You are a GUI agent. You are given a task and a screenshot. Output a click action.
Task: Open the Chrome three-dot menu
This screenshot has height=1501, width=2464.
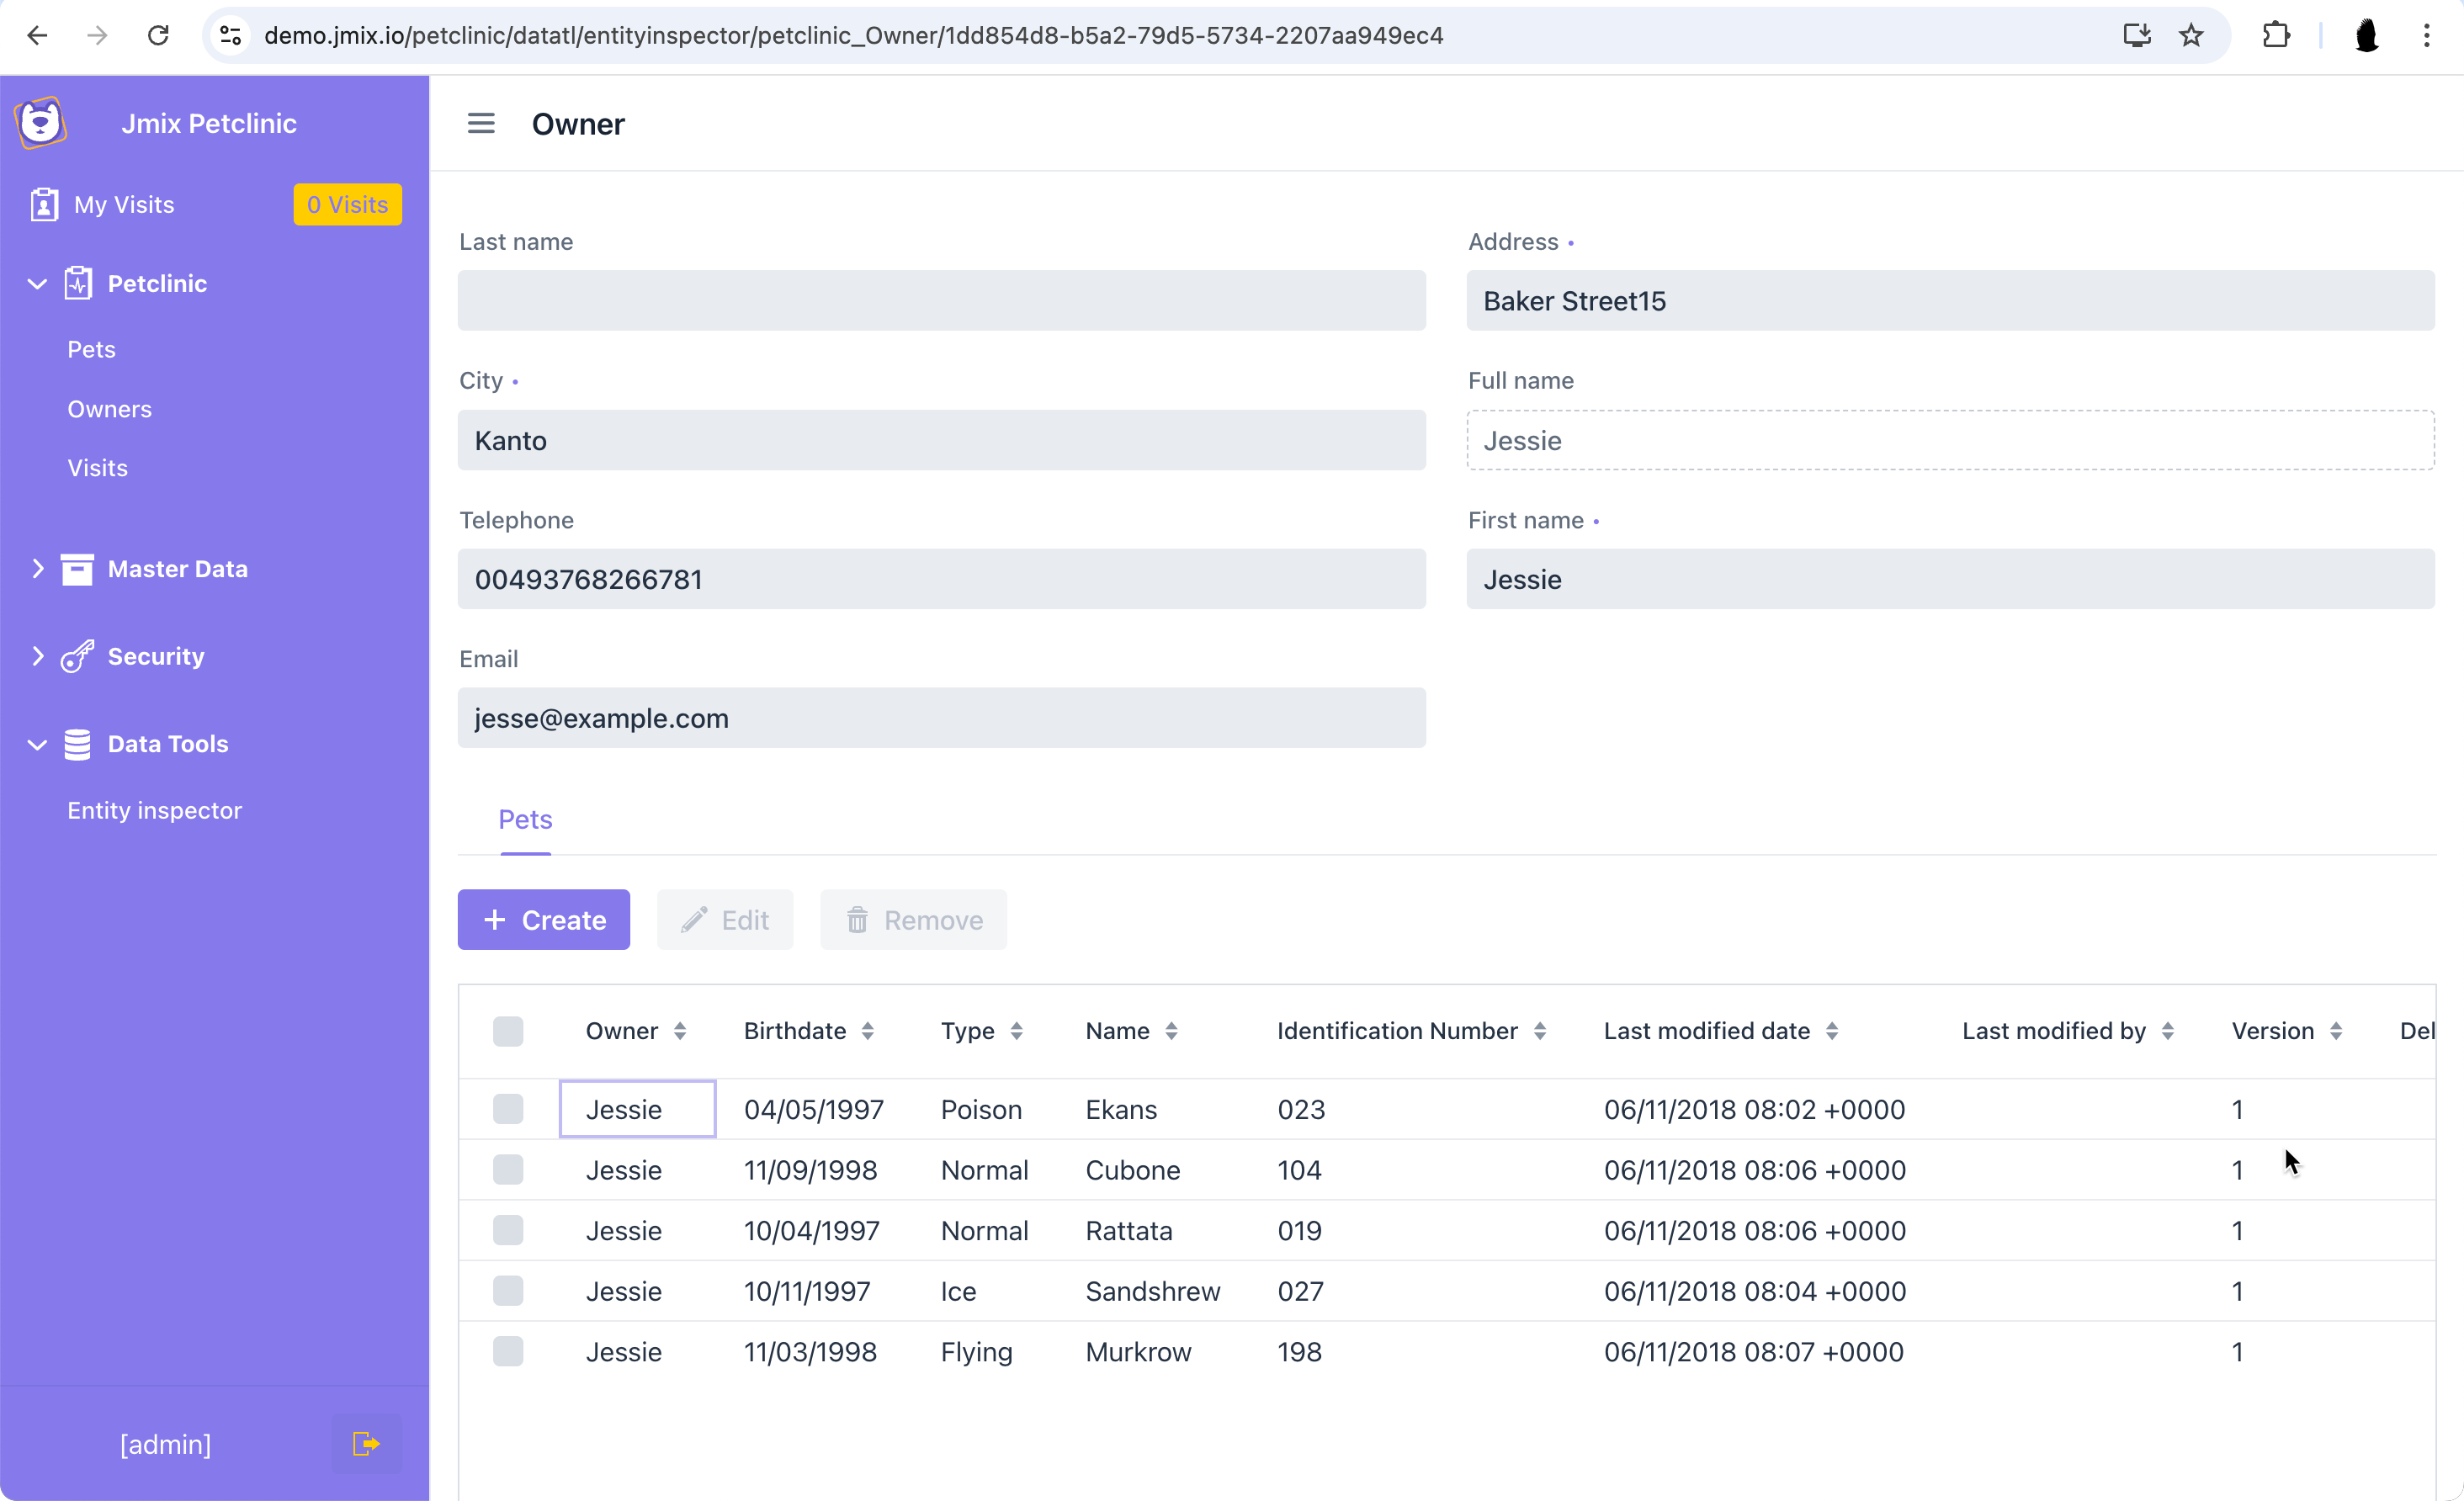coord(2426,36)
